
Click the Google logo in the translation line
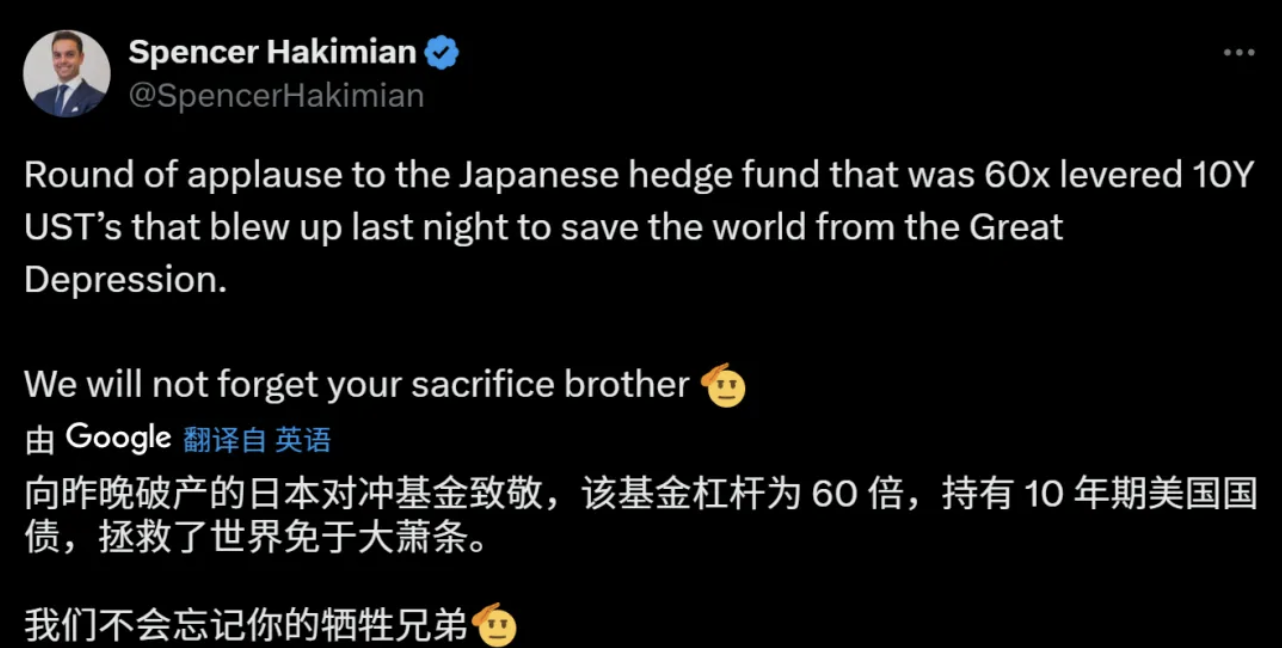point(119,437)
